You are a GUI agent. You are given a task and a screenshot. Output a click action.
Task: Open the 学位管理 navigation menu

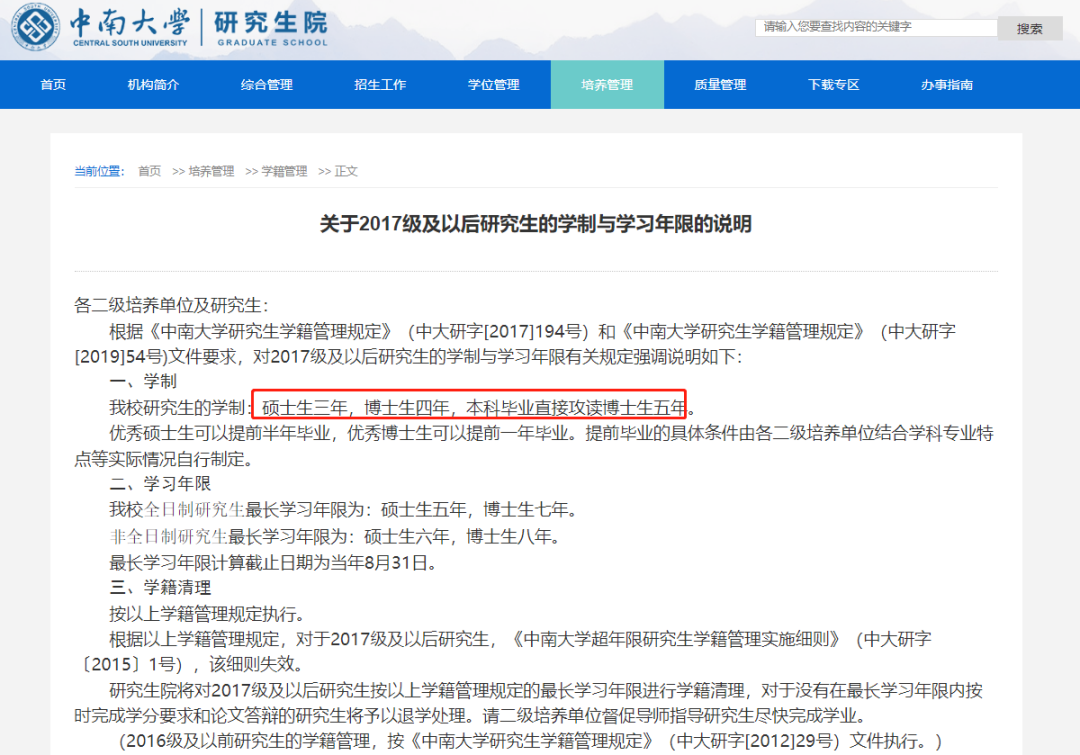click(x=493, y=84)
